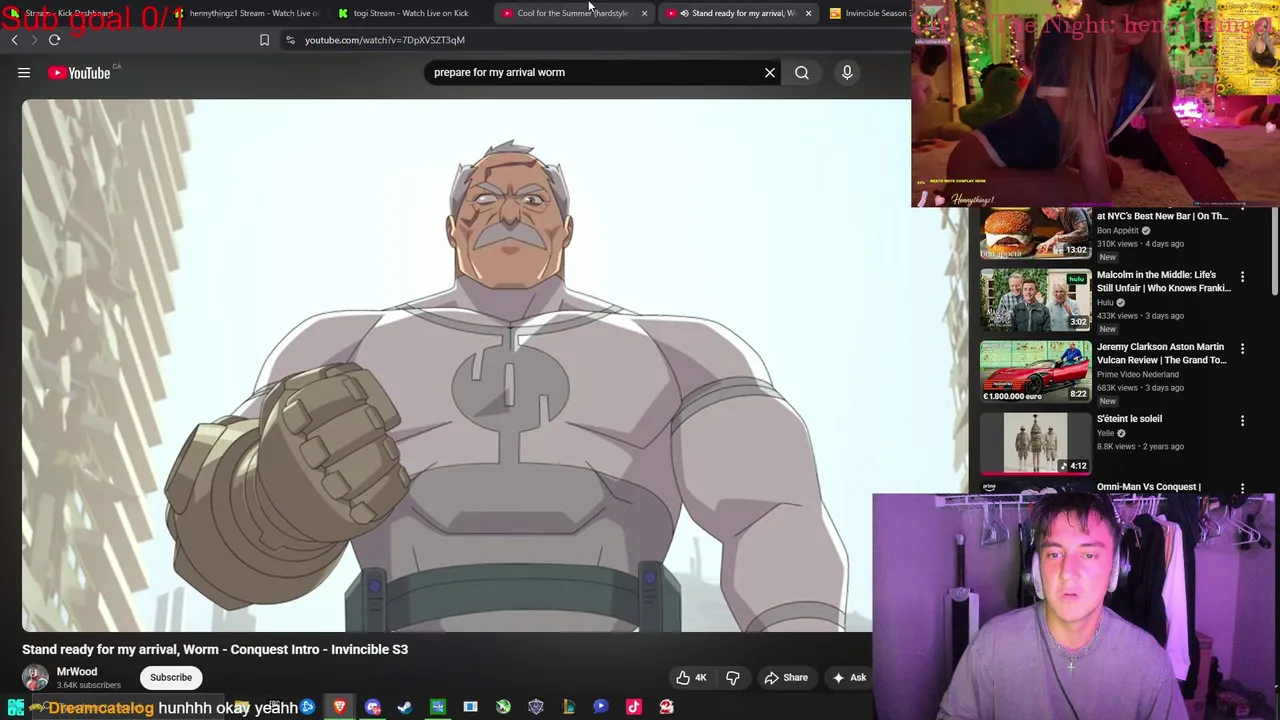The image size is (1280, 720).
Task: Mute the 'Stand ready for my arrival' tab audio
Action: pos(684,13)
